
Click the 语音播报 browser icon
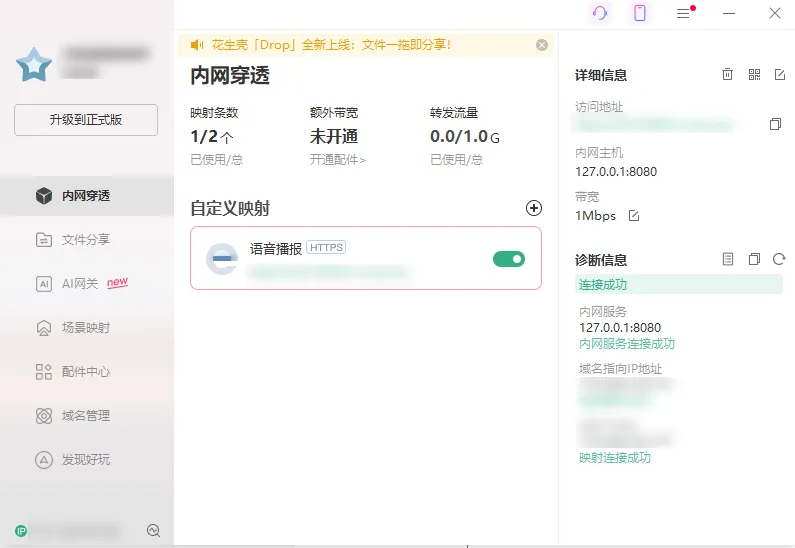click(222, 259)
